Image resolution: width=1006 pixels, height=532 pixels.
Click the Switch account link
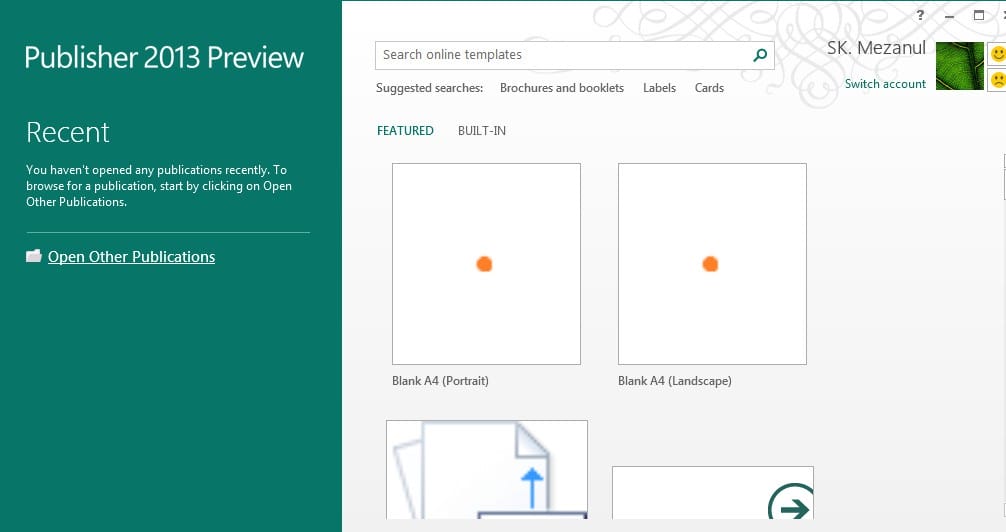pyautogui.click(x=885, y=84)
